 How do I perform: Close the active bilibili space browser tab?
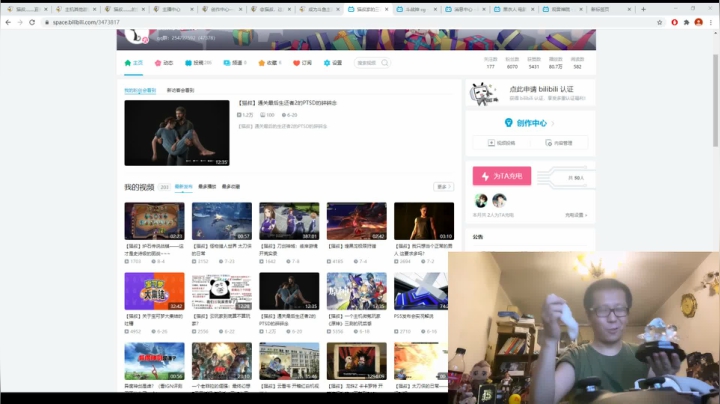click(386, 9)
